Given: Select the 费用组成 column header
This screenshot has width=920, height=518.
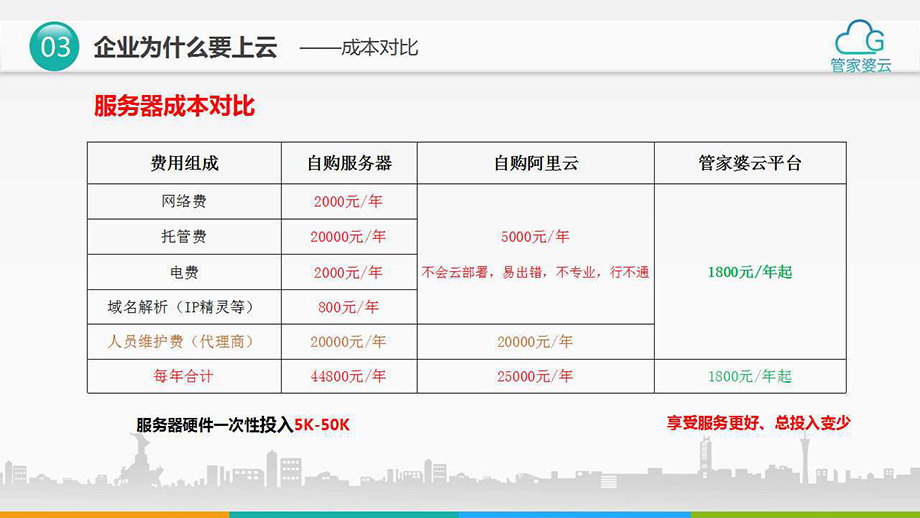Looking at the screenshot, I should coord(184,163).
